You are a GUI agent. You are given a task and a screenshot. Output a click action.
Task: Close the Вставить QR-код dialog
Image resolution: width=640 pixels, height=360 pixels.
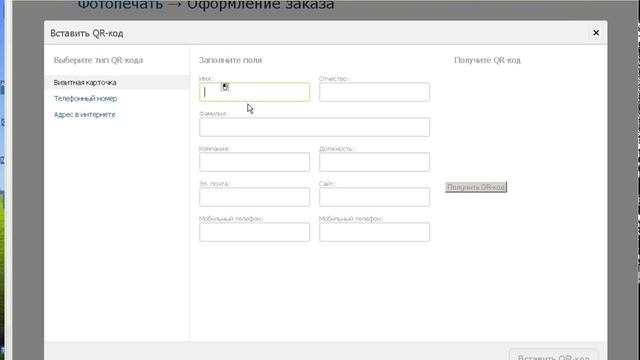[x=596, y=33]
